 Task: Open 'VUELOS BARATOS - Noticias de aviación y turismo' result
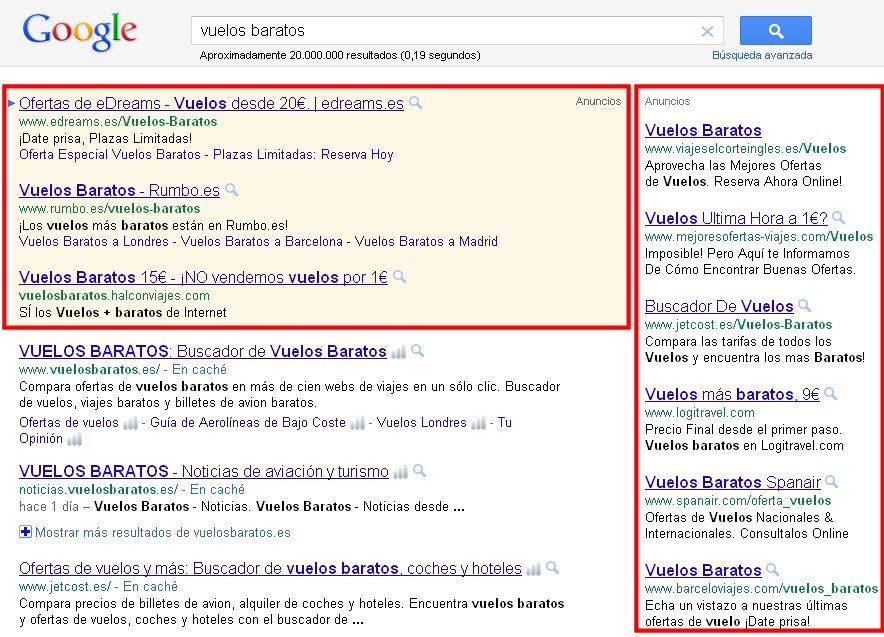tap(204, 471)
